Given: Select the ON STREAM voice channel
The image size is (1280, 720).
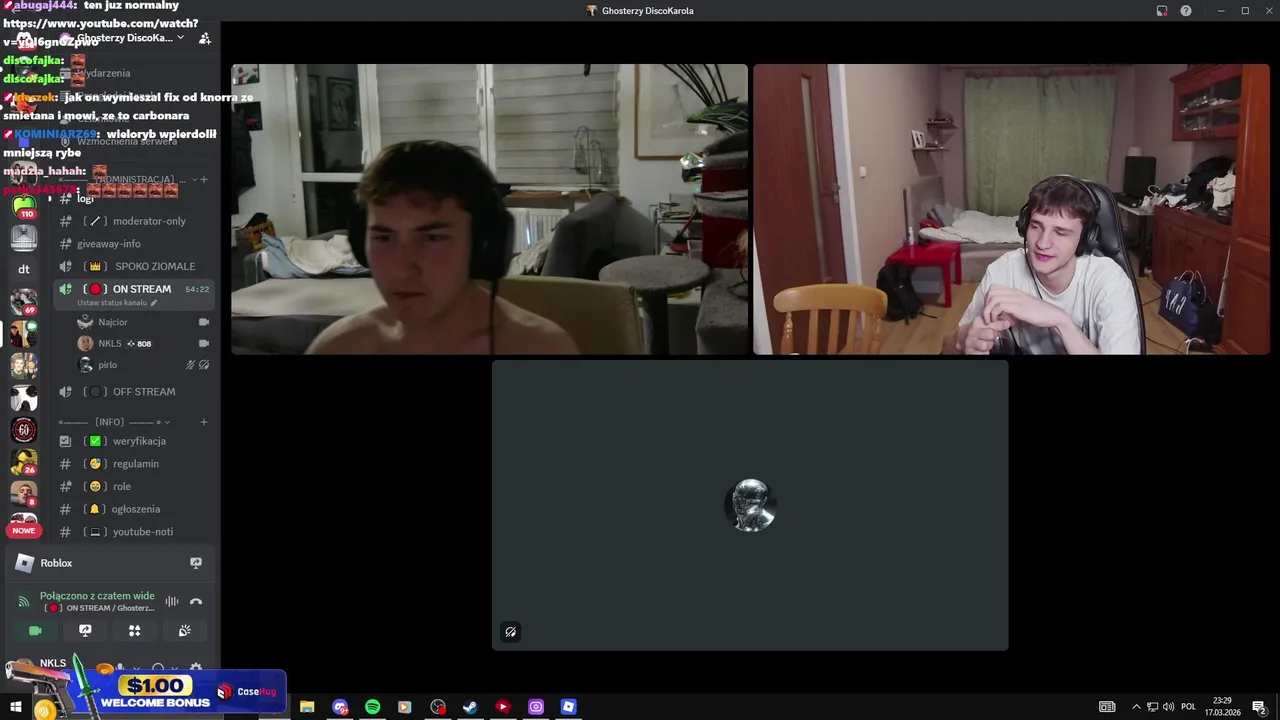Looking at the screenshot, I should [132, 289].
